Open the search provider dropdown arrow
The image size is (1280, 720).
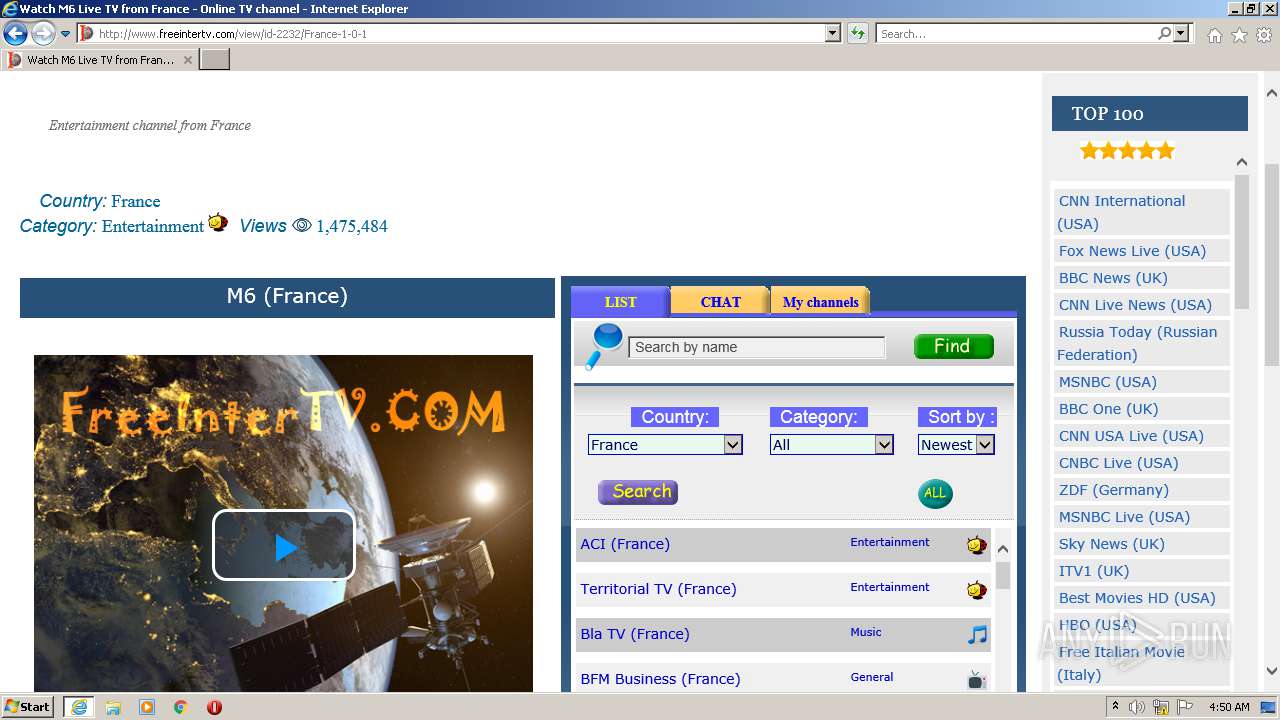click(1181, 33)
